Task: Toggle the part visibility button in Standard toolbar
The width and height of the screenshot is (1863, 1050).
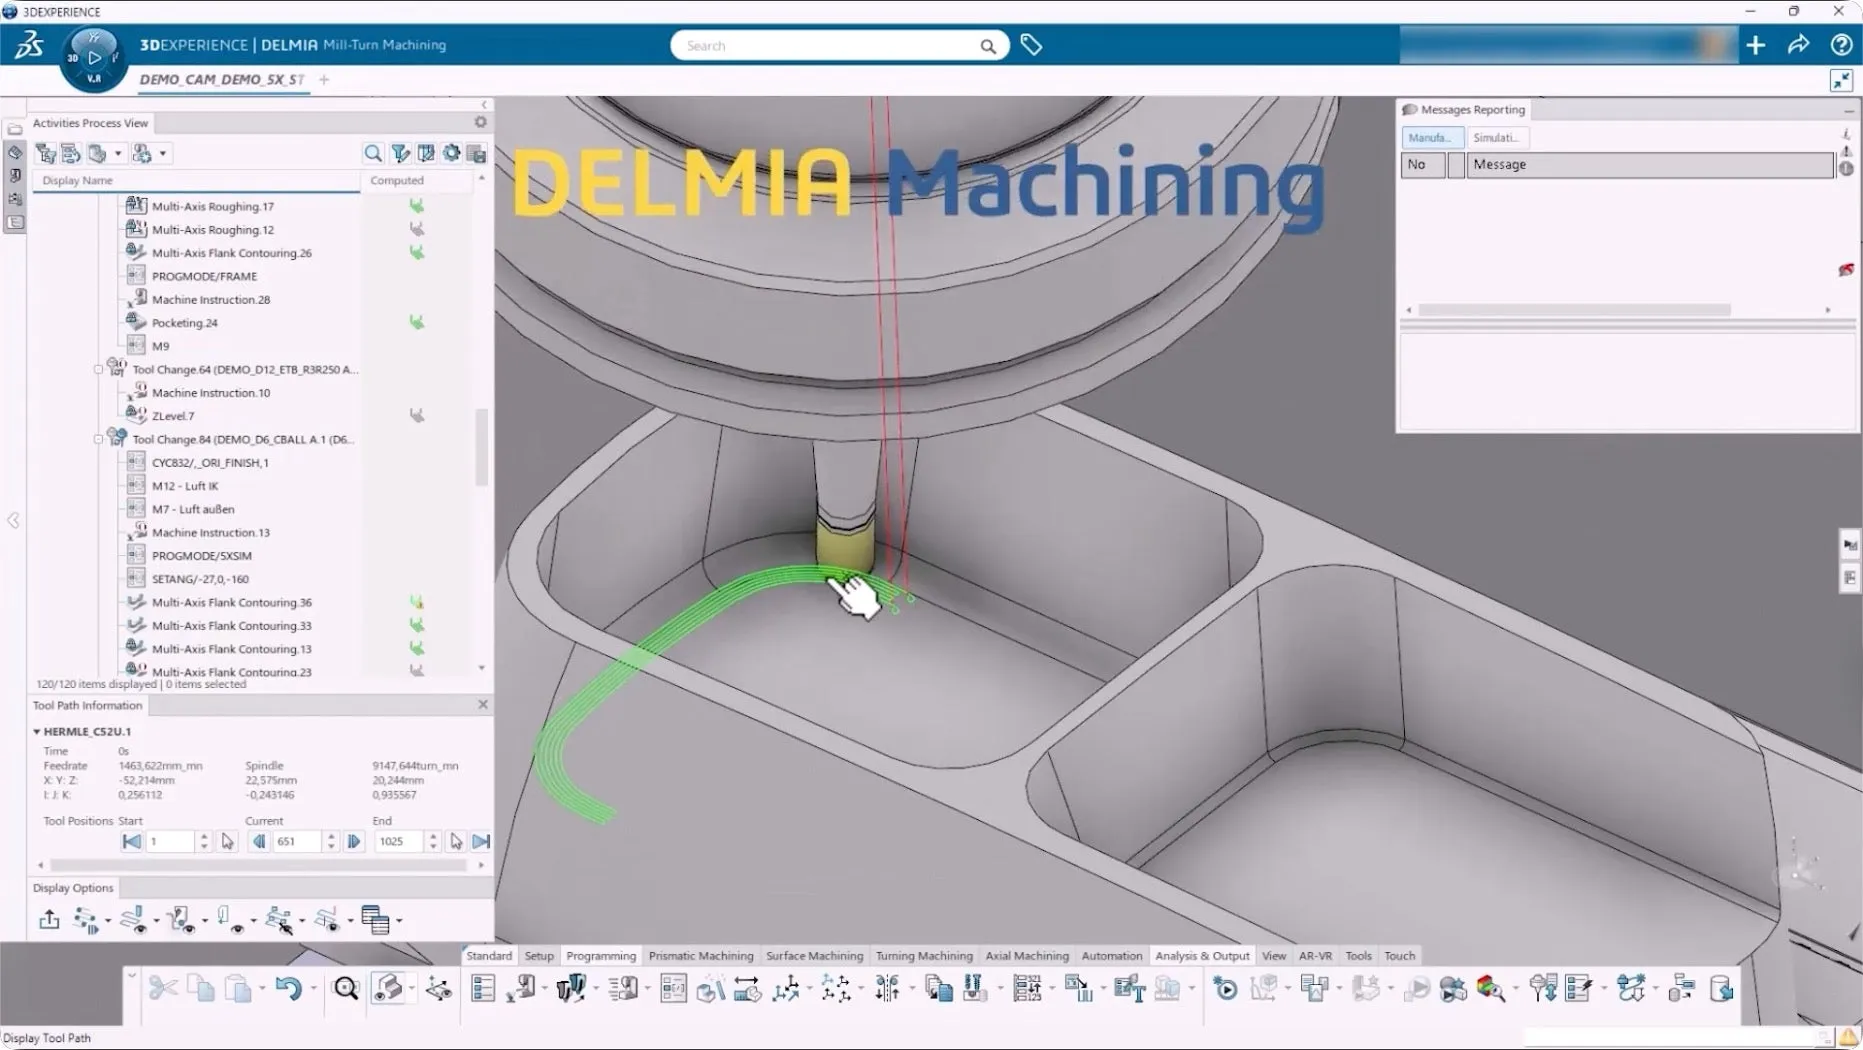Action: [x=388, y=989]
